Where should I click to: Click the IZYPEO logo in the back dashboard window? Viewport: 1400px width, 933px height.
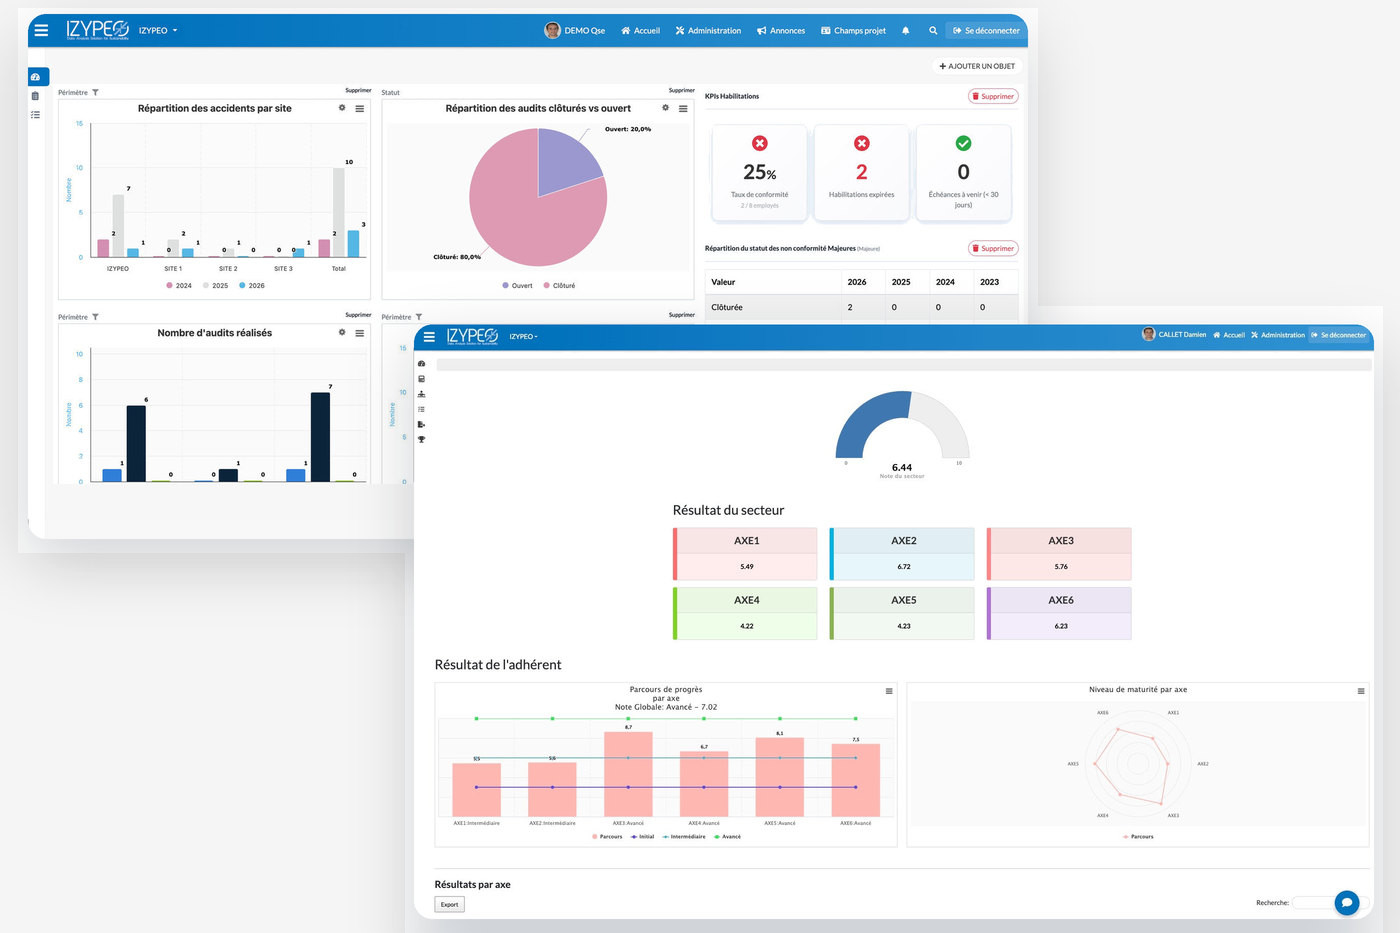[x=98, y=30]
